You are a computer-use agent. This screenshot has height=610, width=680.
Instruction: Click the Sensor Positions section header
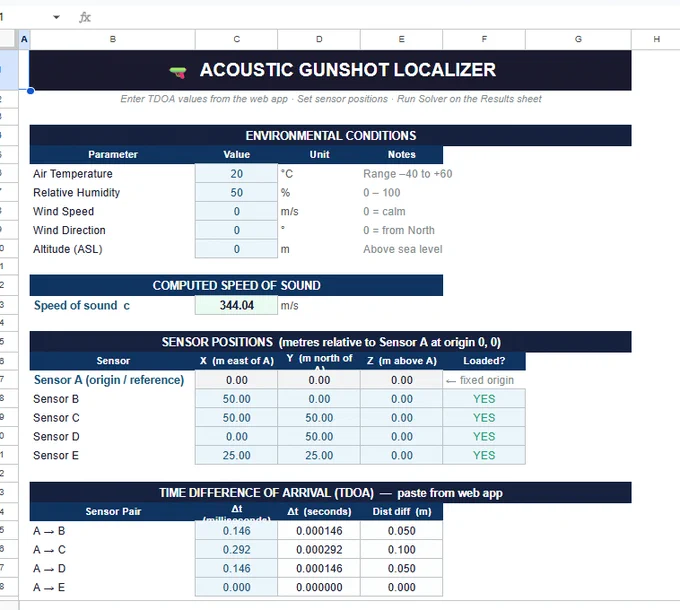pos(330,342)
